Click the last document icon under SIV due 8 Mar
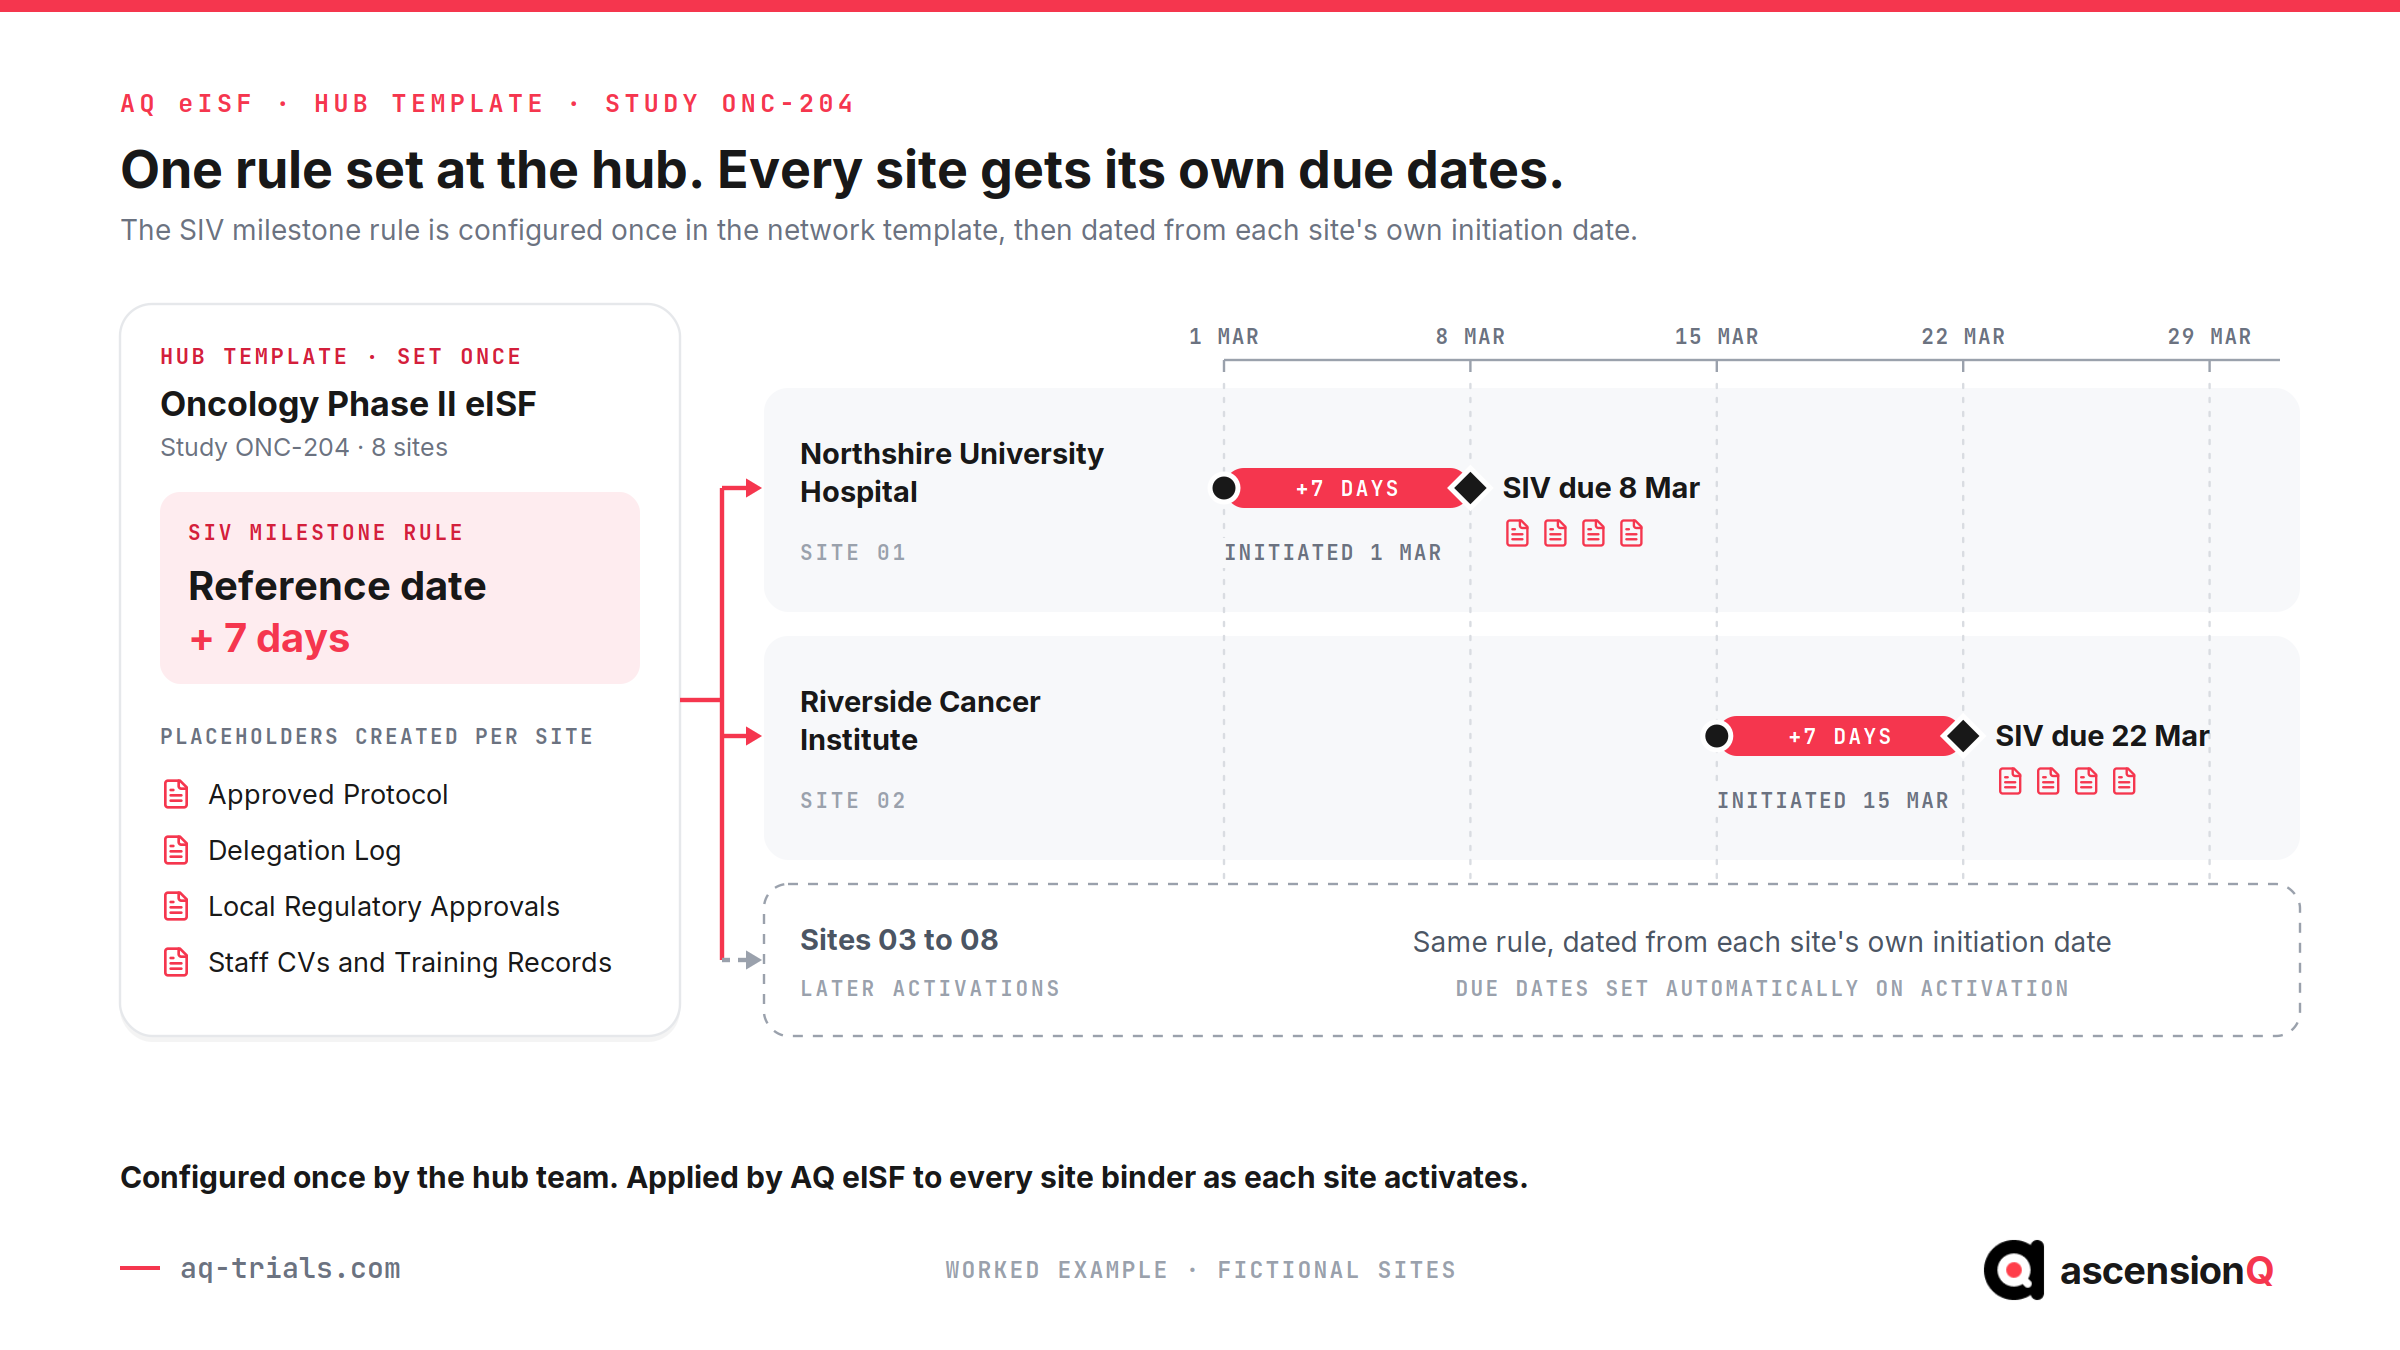 (1631, 533)
